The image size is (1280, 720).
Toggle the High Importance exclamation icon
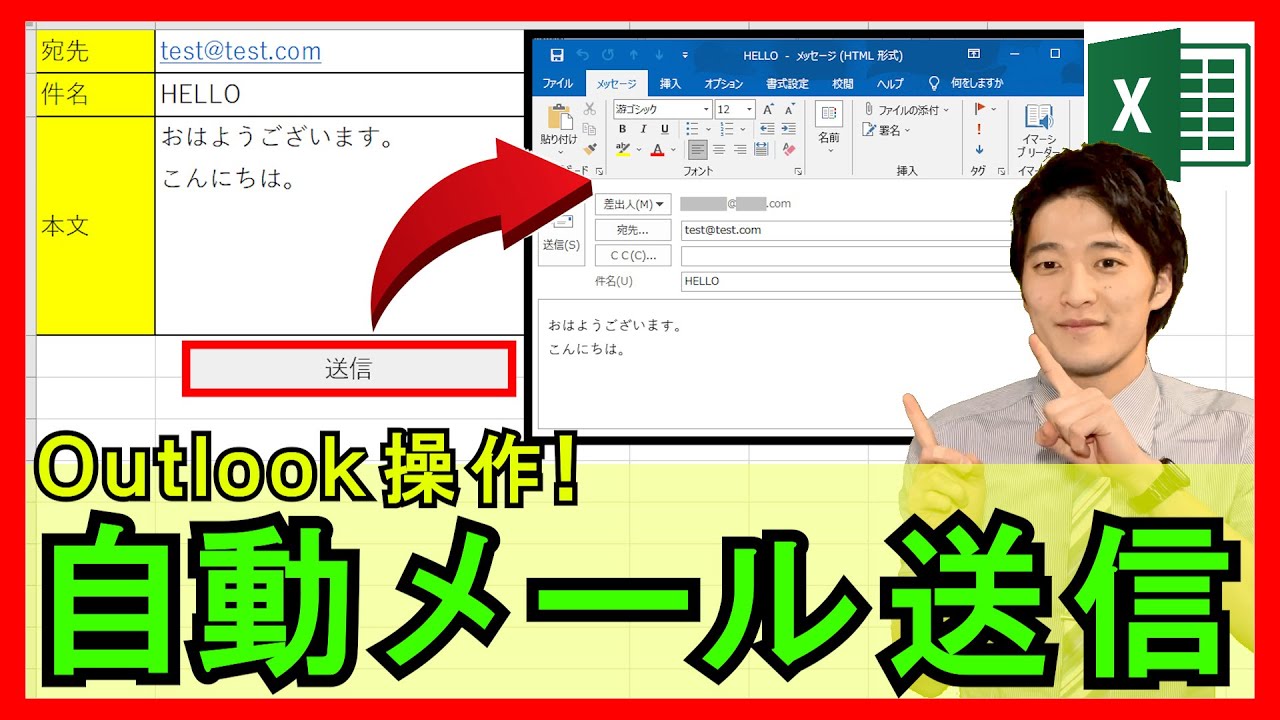point(979,129)
